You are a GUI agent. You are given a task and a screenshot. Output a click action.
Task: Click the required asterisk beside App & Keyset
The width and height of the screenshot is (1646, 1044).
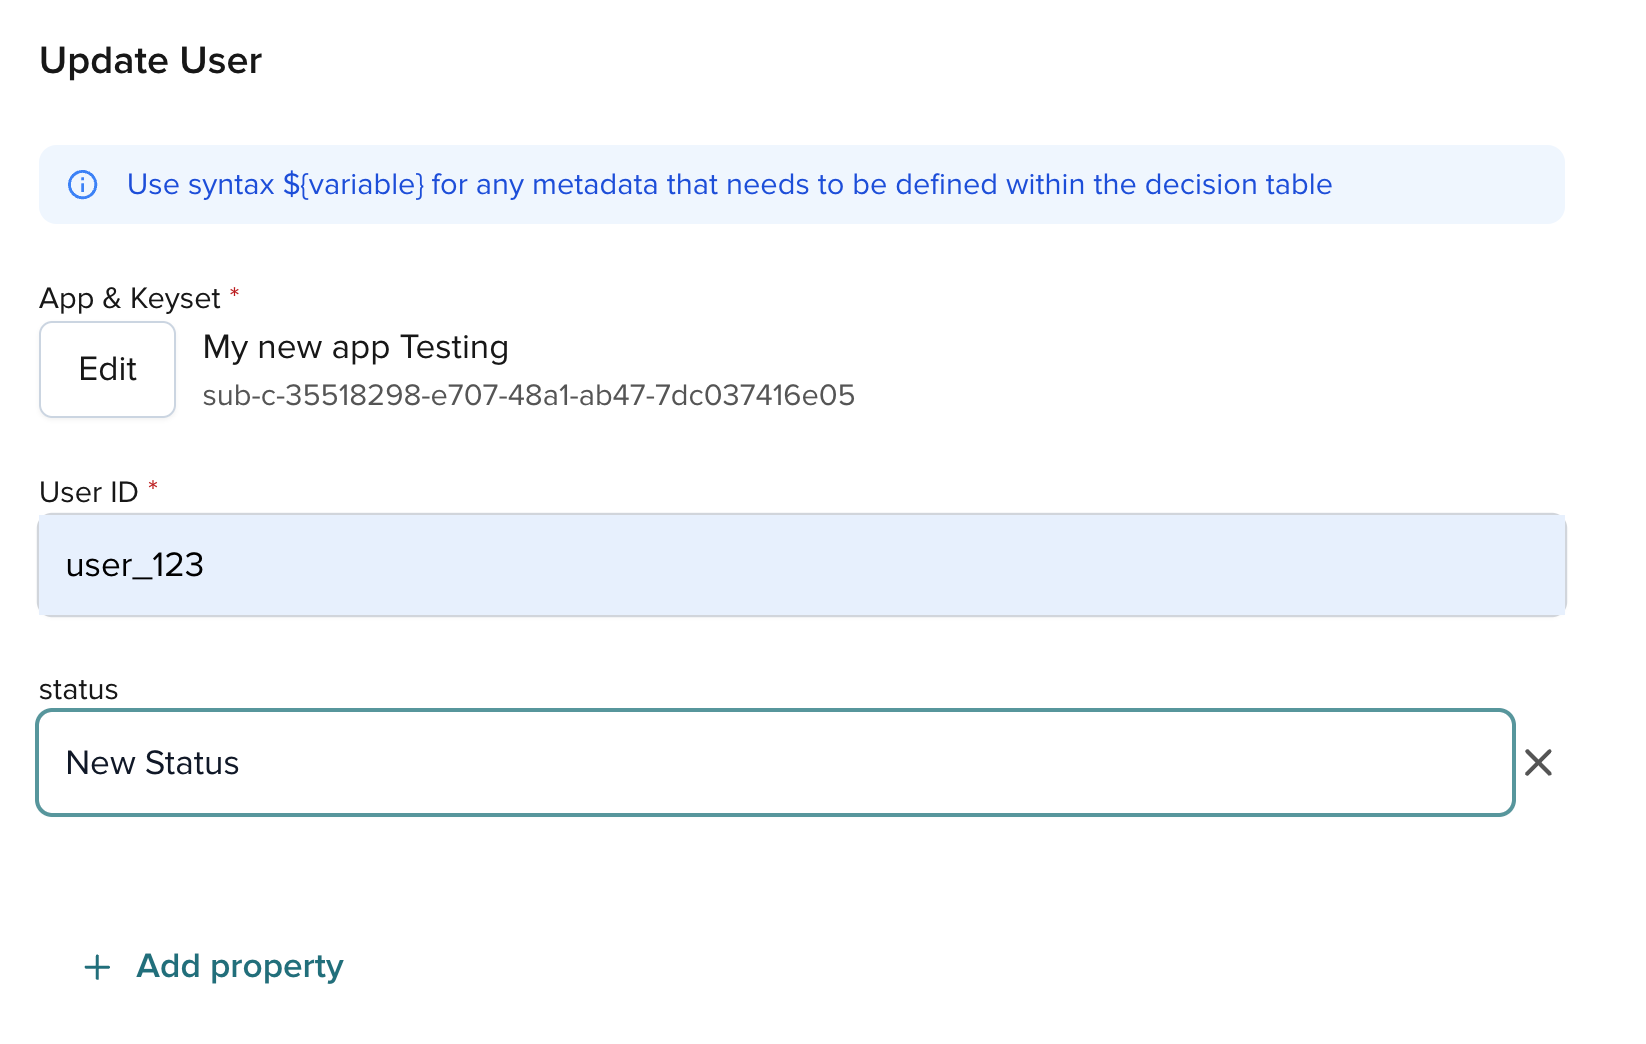click(234, 292)
